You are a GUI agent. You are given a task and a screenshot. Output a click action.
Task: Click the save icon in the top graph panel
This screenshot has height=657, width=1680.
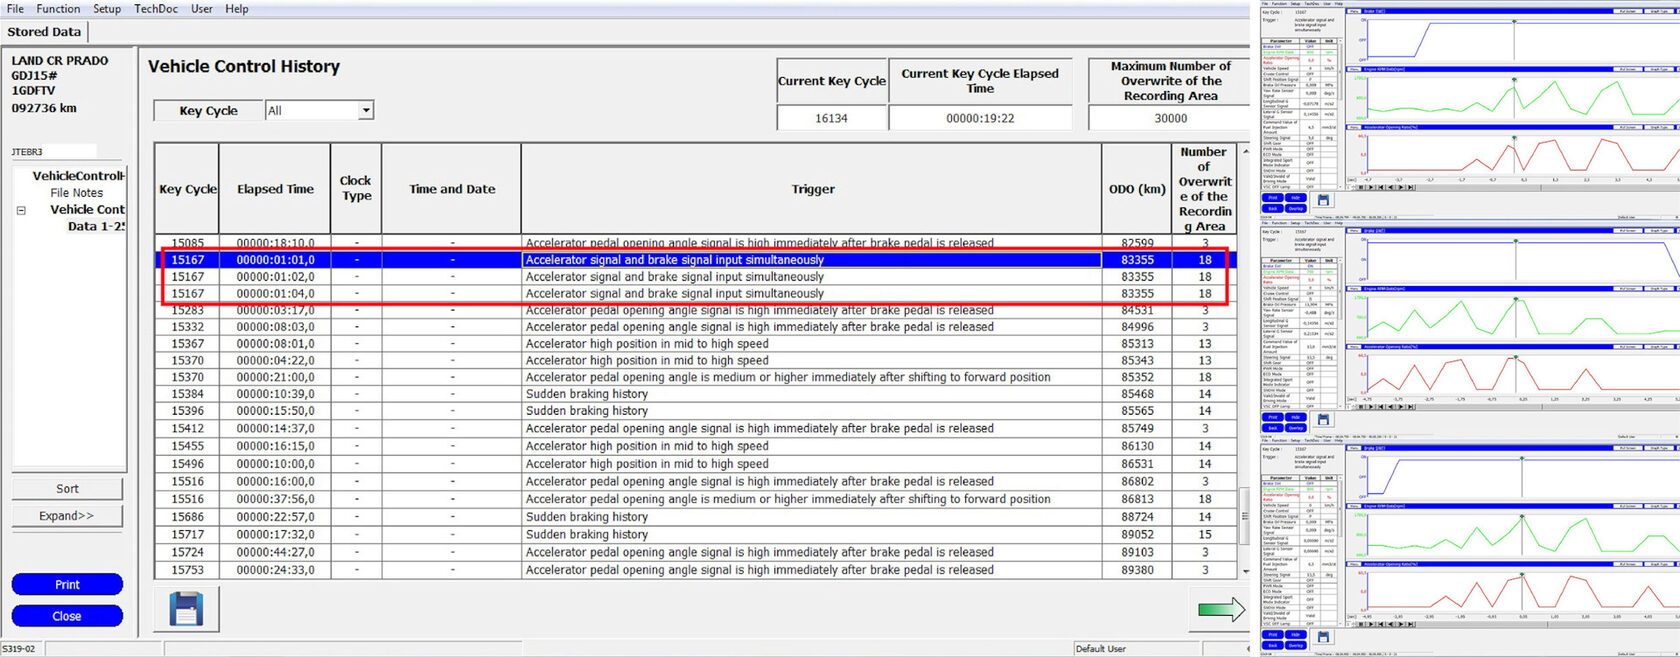pos(1323,200)
